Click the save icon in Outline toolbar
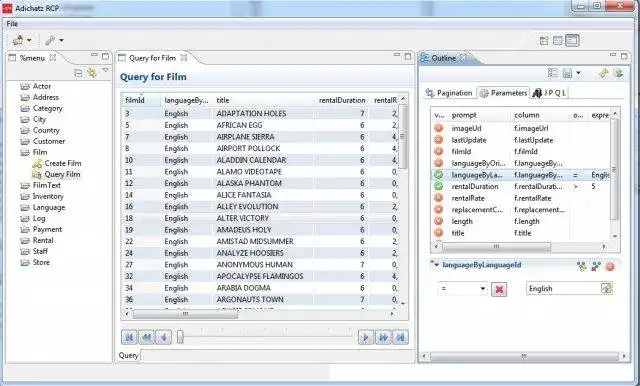This screenshot has height=386, width=640. (x=567, y=73)
